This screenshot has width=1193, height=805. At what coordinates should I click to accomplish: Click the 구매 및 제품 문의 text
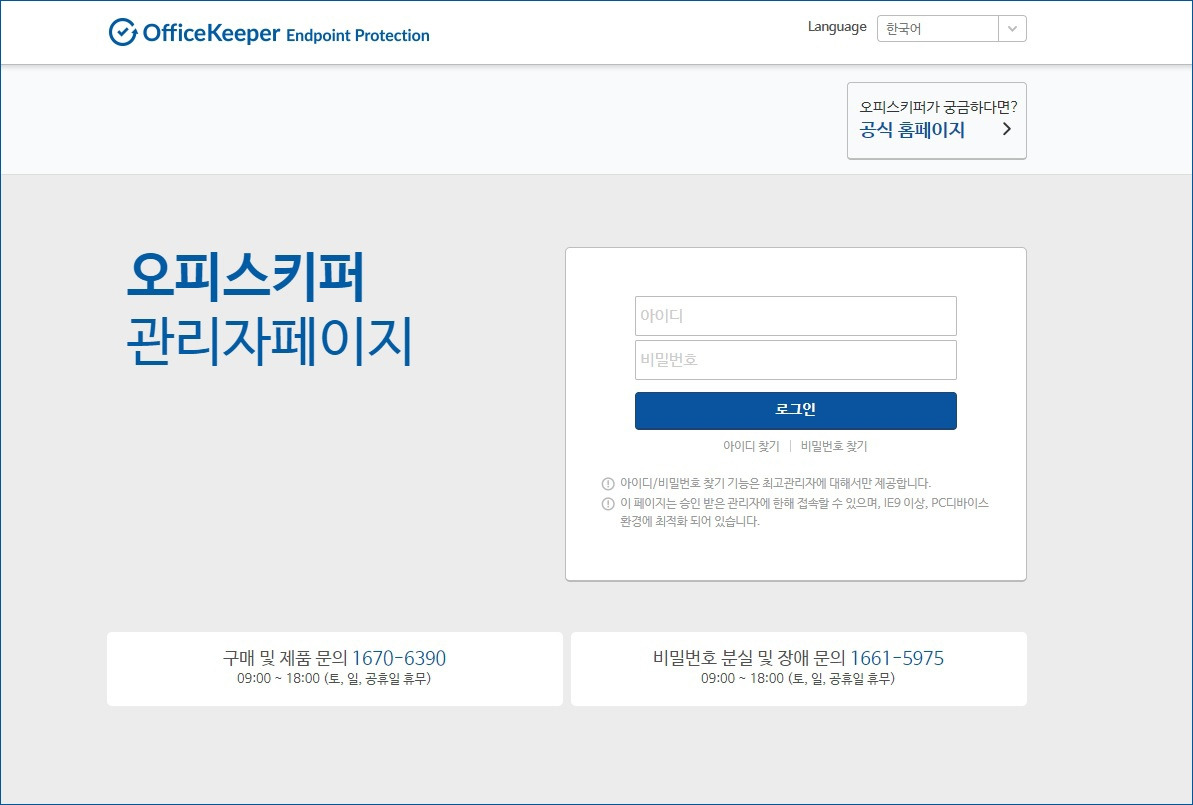click(x=285, y=658)
